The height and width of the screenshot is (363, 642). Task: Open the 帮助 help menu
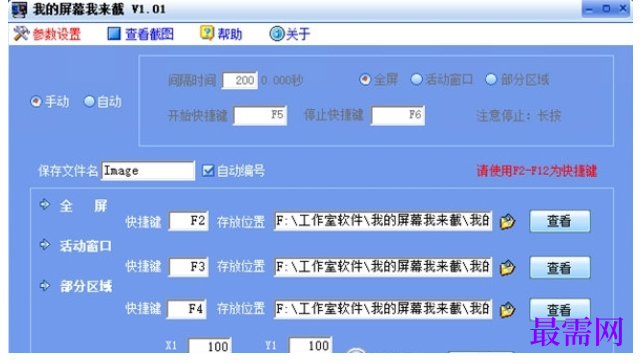[x=230, y=34]
